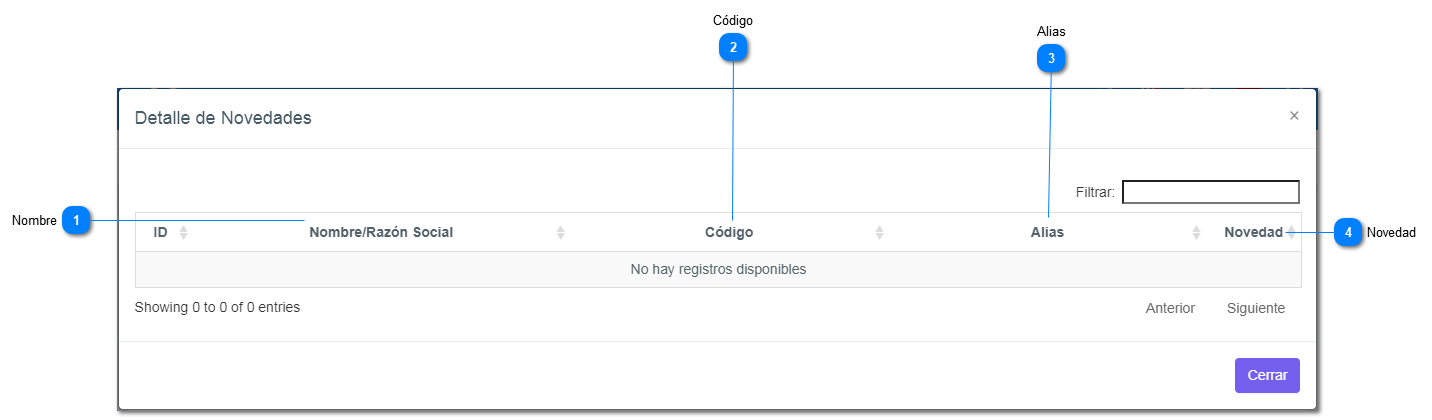1432x420 pixels.
Task: Click the Código column header text
Action: (729, 233)
